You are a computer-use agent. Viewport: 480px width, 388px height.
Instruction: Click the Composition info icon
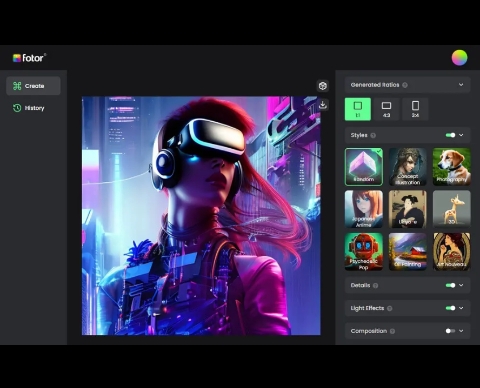[392, 331]
